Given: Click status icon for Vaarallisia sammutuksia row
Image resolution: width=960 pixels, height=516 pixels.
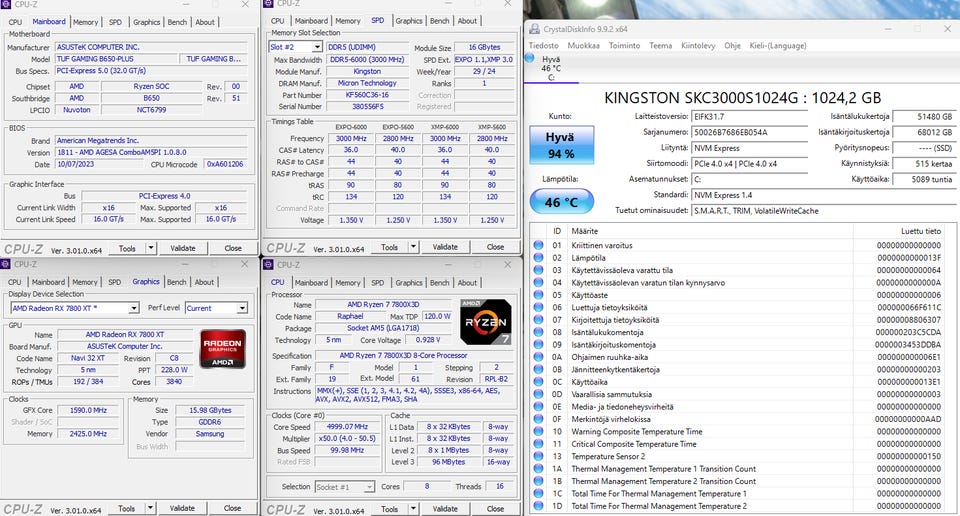Looking at the screenshot, I should tap(538, 394).
